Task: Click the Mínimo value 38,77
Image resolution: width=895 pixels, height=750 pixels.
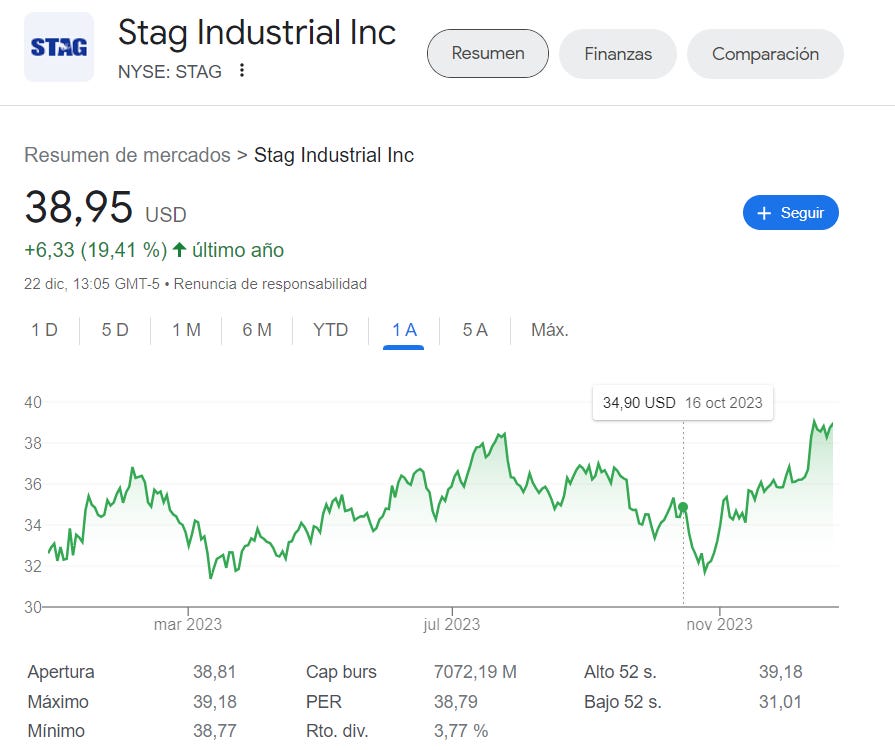Action: tap(215, 731)
